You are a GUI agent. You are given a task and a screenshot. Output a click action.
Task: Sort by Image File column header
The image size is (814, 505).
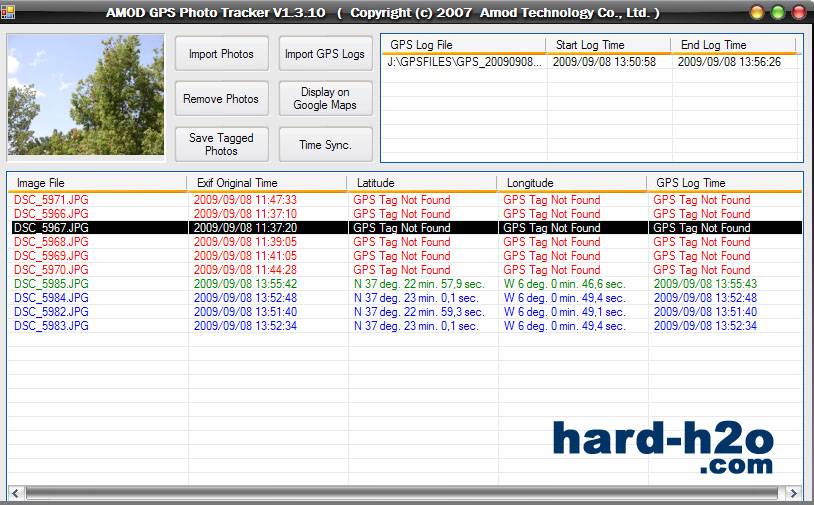(x=97, y=183)
